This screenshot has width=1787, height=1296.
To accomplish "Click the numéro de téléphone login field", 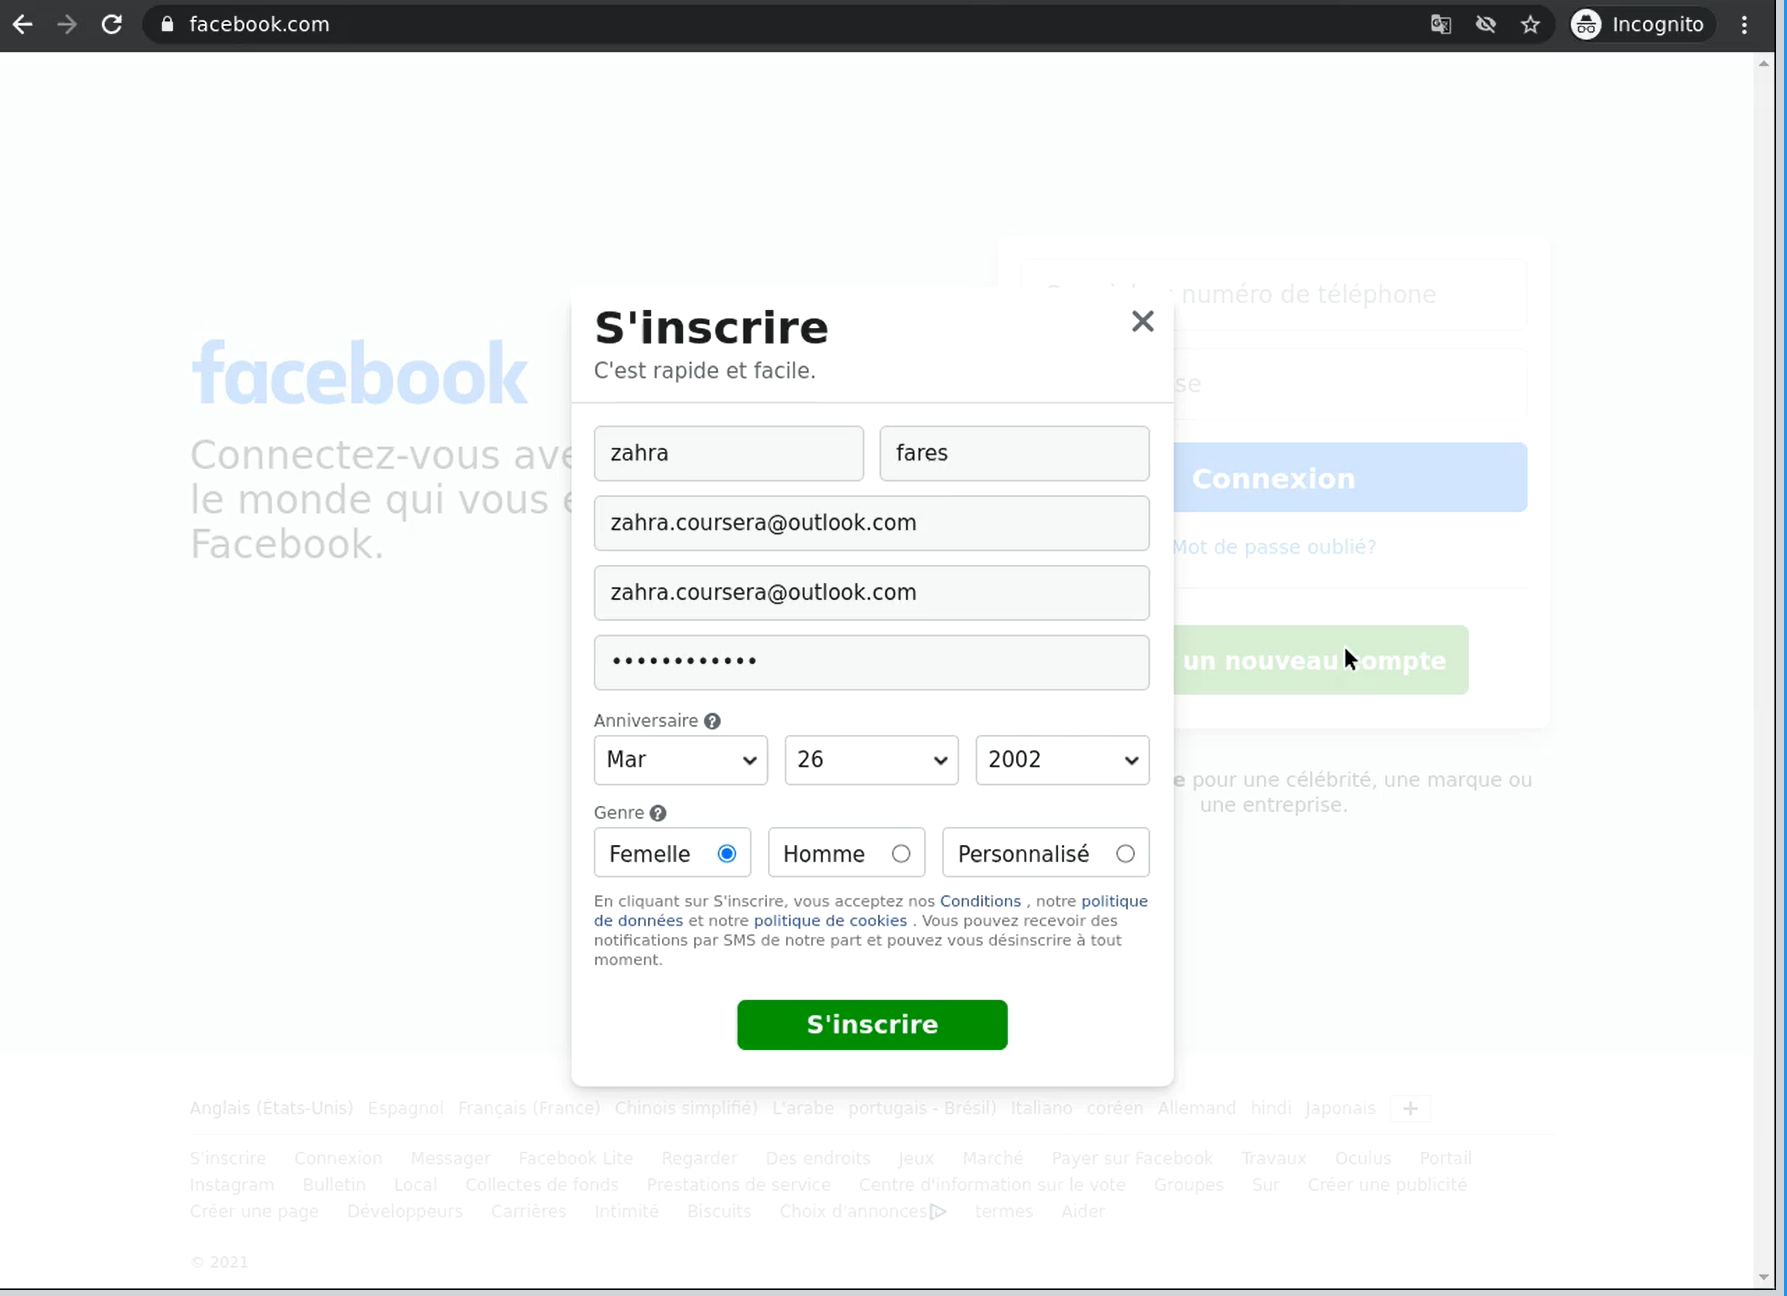I will [1350, 294].
